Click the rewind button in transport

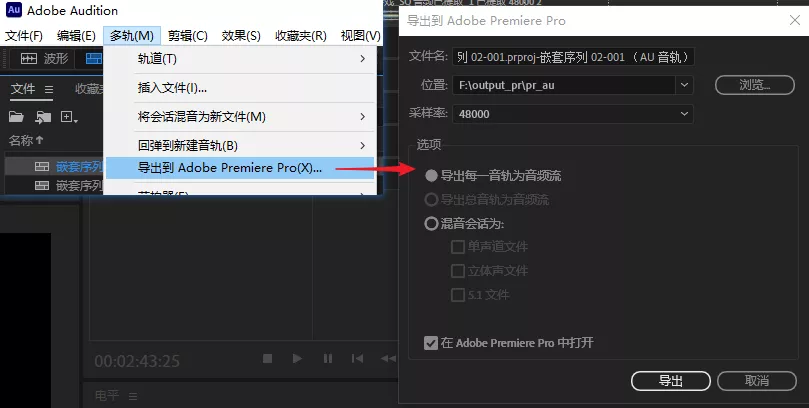point(389,358)
